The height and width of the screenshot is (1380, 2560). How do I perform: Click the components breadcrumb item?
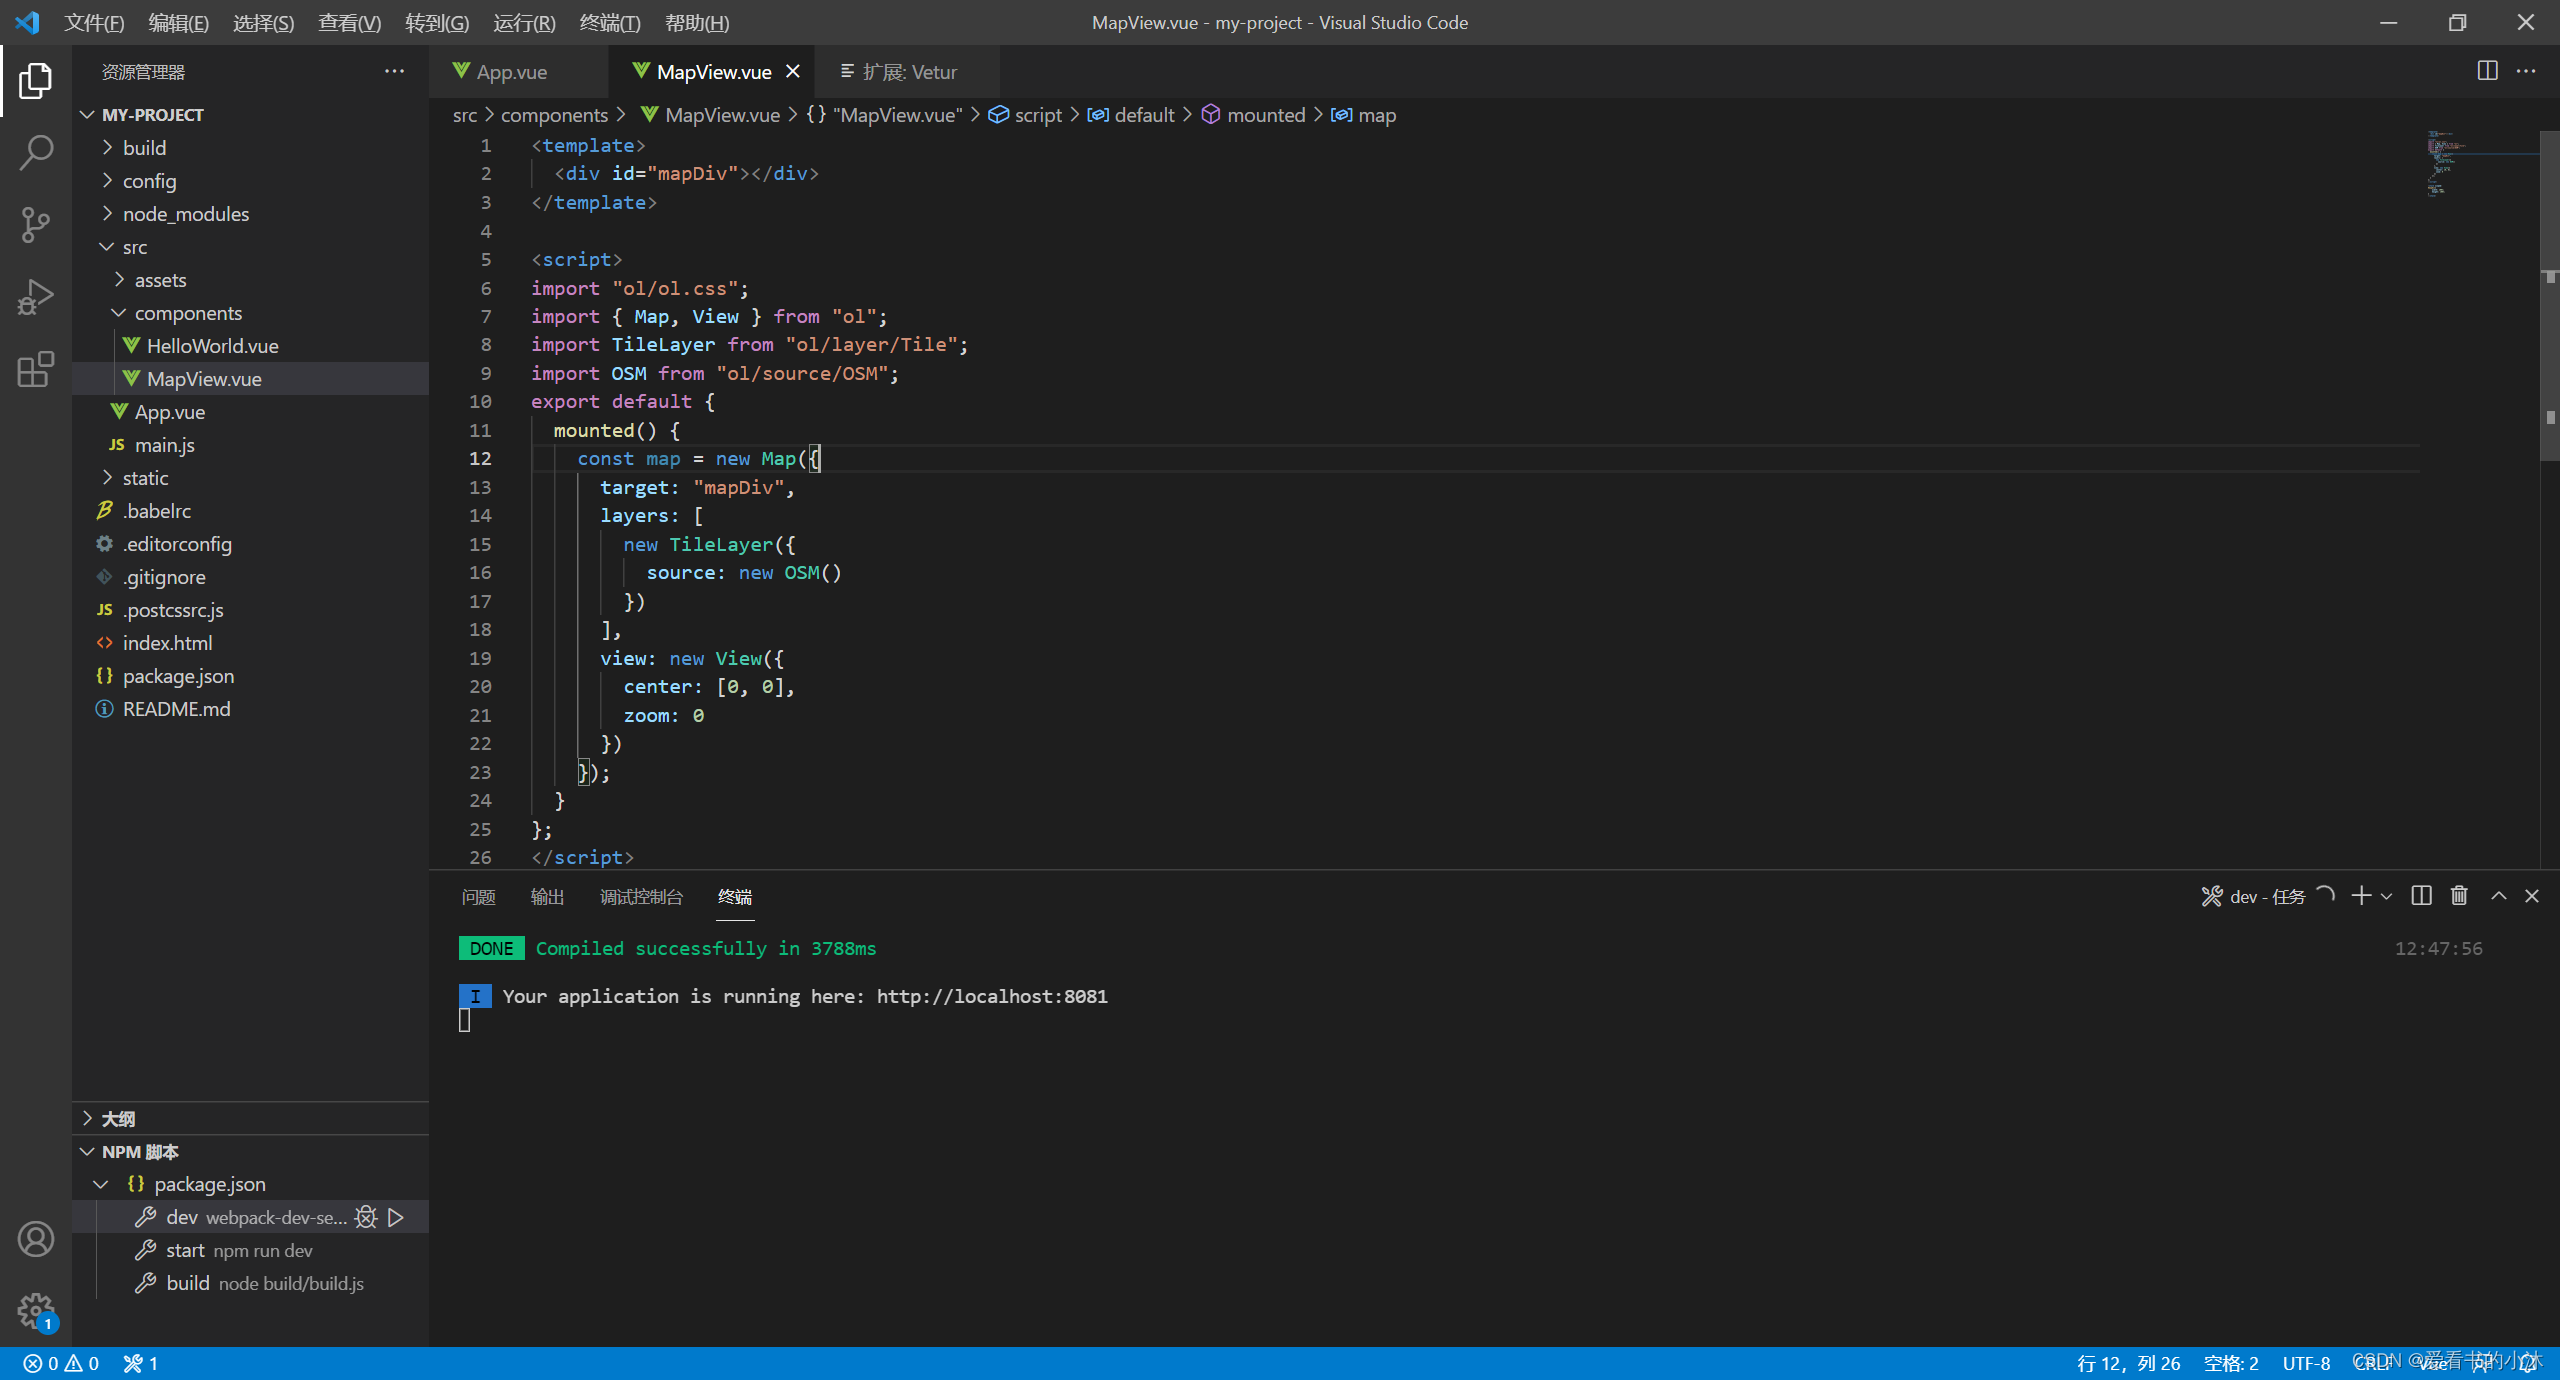554,115
